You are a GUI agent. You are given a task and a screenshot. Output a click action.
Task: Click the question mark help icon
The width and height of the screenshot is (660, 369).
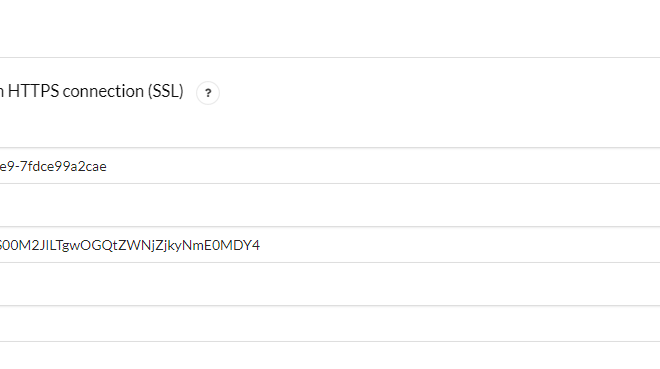point(208,93)
